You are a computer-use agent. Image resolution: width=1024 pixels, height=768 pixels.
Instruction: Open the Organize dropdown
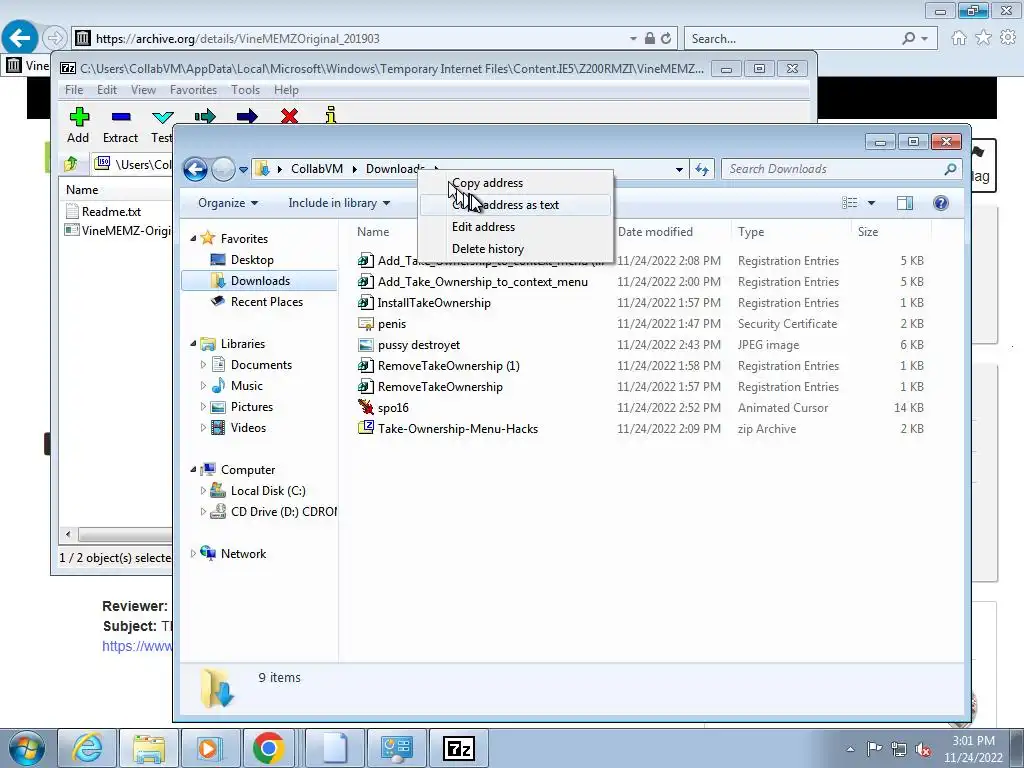[x=228, y=203]
